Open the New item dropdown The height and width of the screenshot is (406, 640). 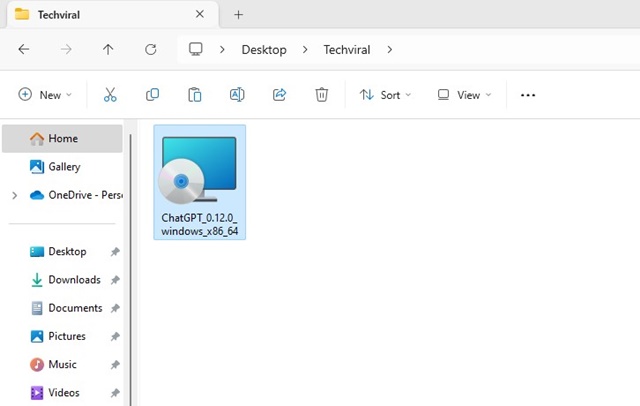pyautogui.click(x=45, y=95)
